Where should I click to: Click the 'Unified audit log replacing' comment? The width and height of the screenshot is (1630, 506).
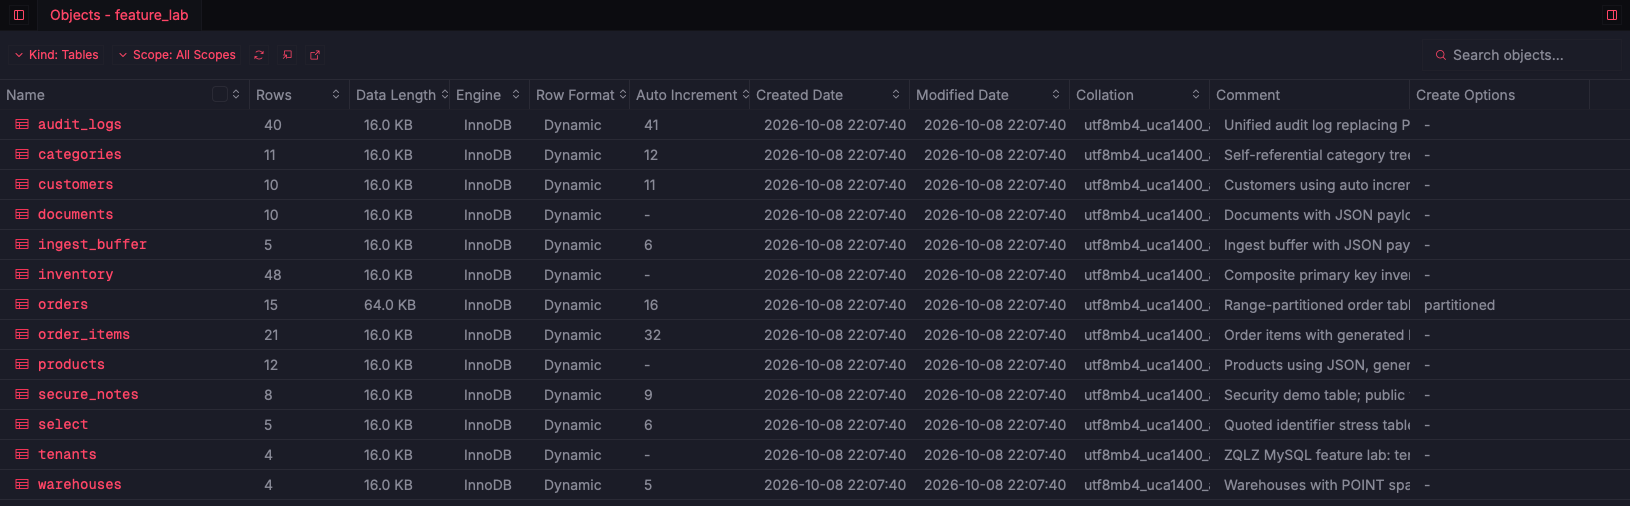click(x=1317, y=125)
